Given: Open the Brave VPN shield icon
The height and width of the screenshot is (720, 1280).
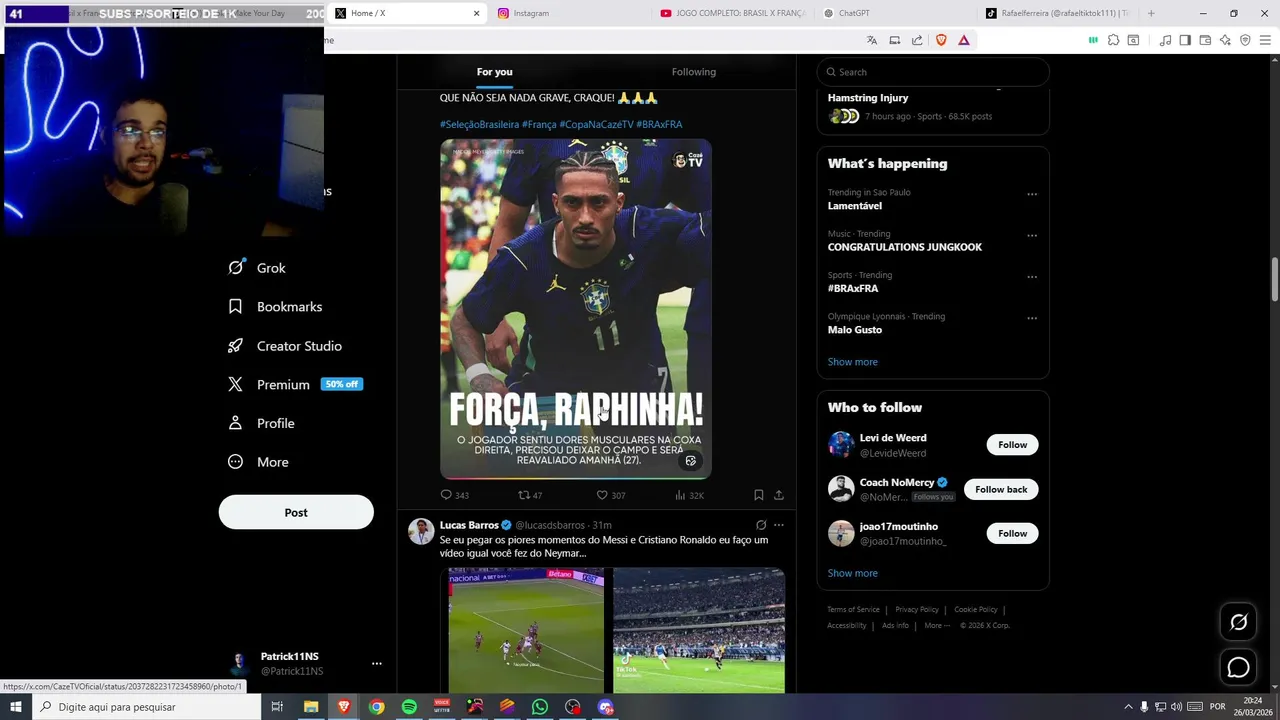Looking at the screenshot, I should (x=1245, y=40).
